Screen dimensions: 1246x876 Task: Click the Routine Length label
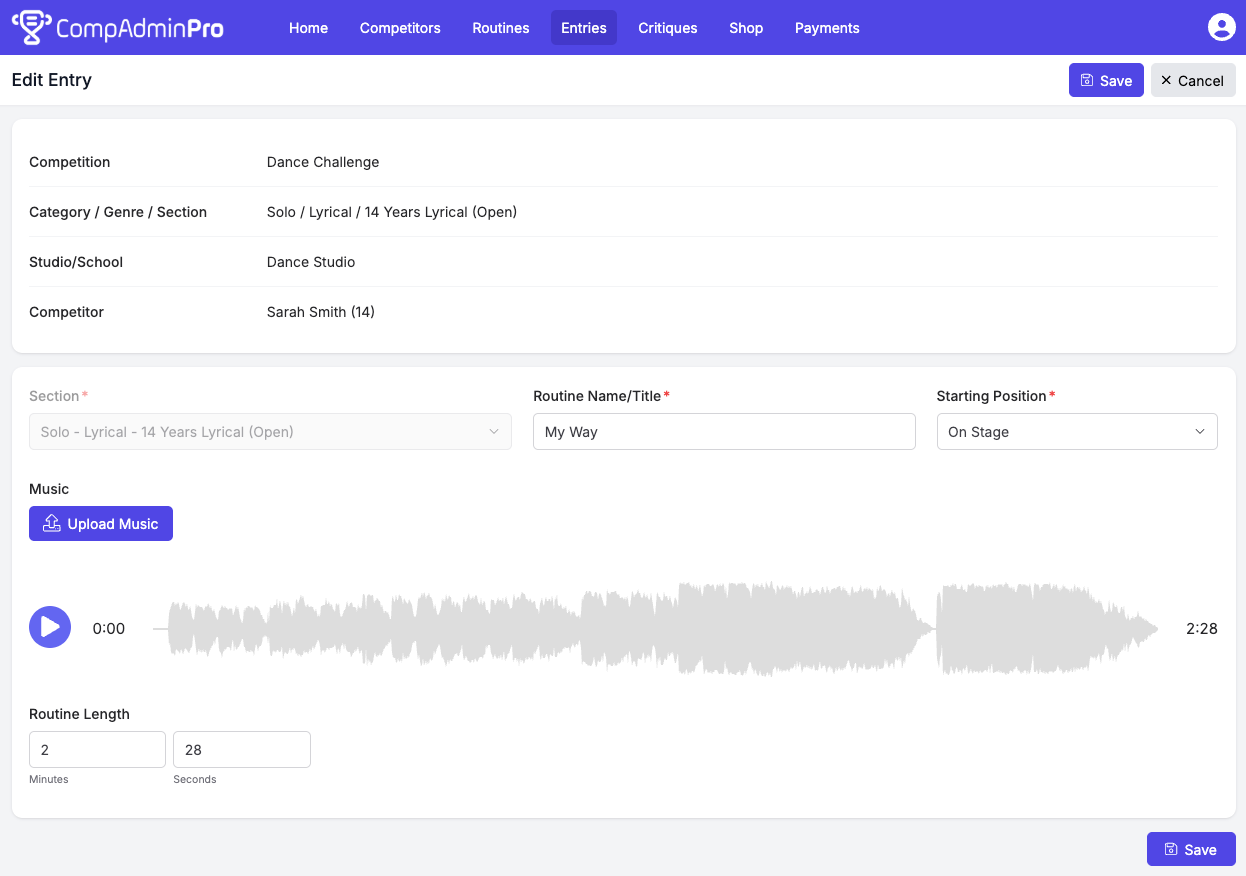tap(80, 714)
